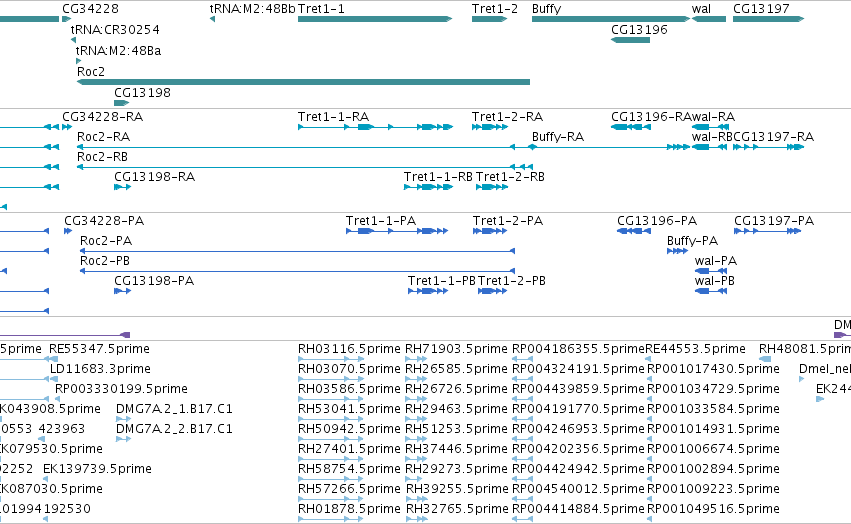Click the Tret1-2-PB protein label
Viewport: 851px width, 524px height.
point(512,281)
